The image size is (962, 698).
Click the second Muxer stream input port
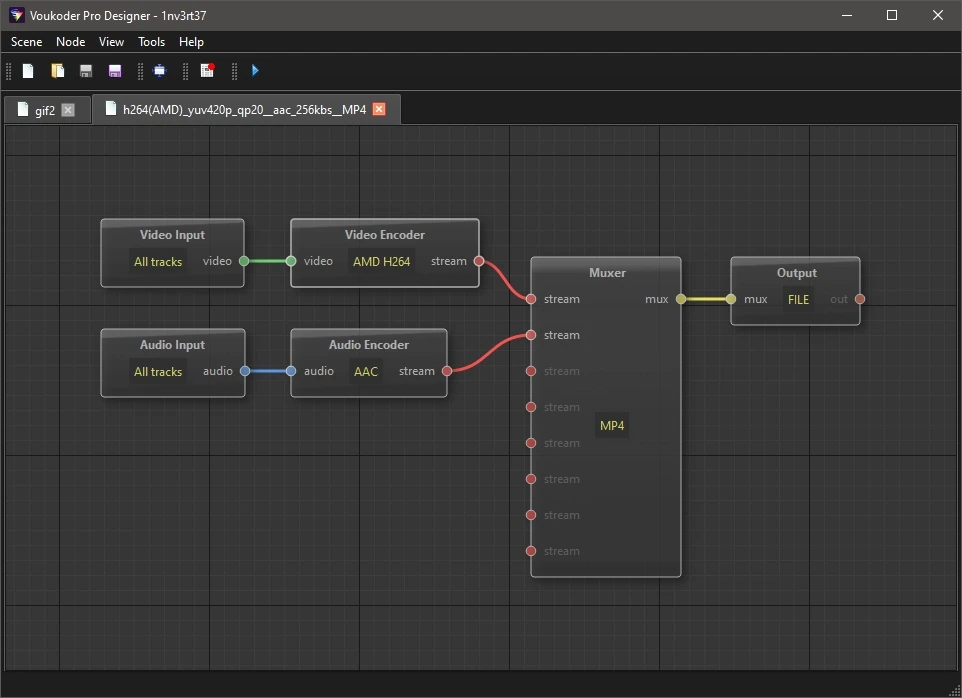pos(531,335)
